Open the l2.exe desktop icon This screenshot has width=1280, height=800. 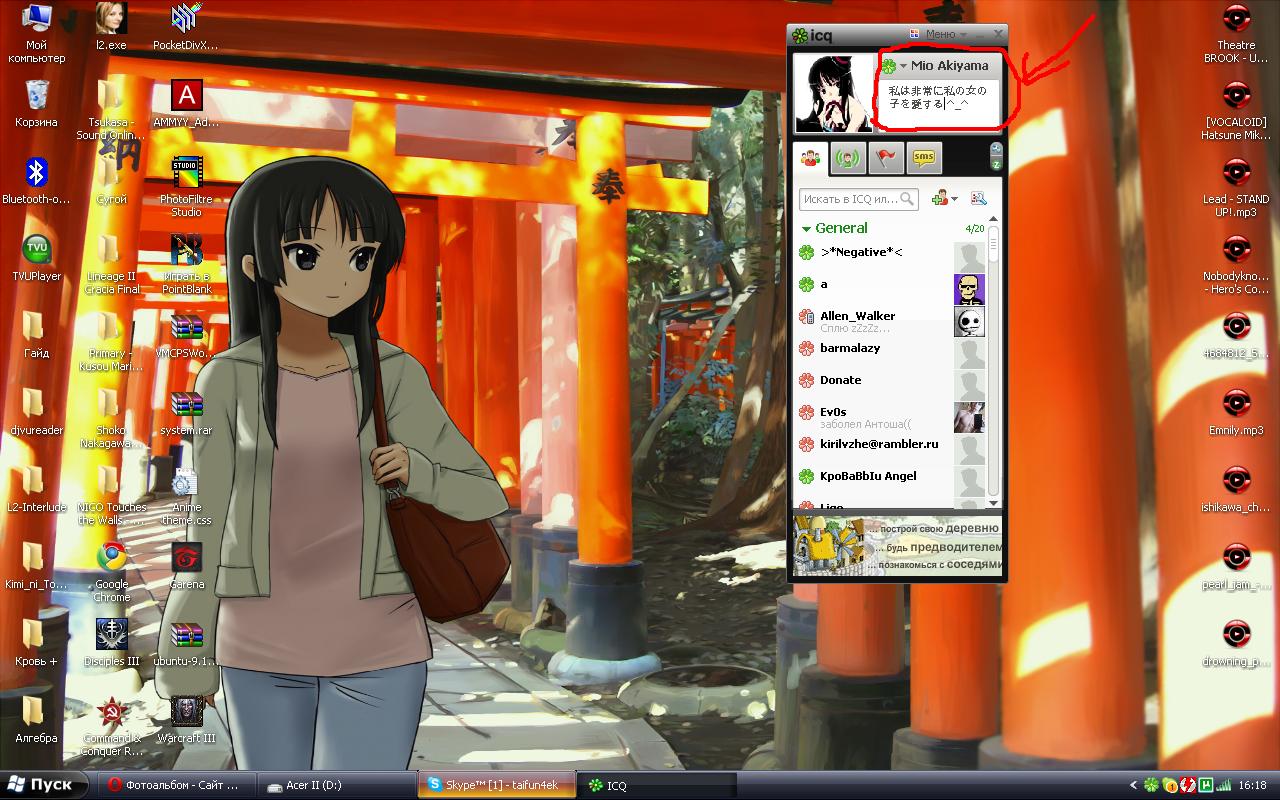(x=111, y=26)
